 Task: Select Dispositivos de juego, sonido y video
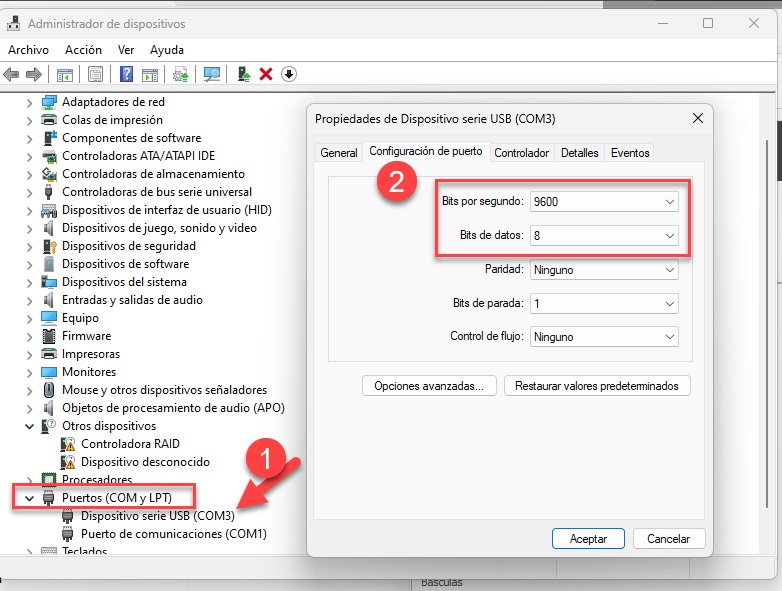[159, 228]
